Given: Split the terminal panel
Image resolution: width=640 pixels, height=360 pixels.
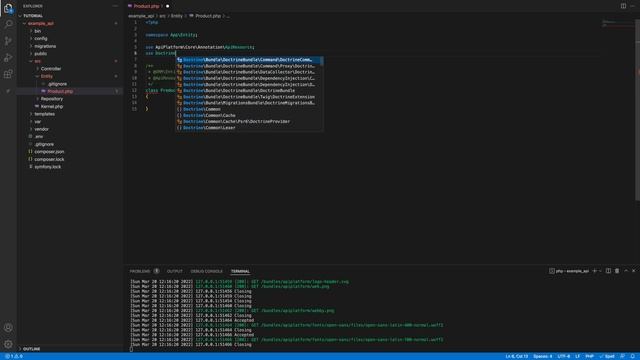Looking at the screenshot, I should point(608,271).
